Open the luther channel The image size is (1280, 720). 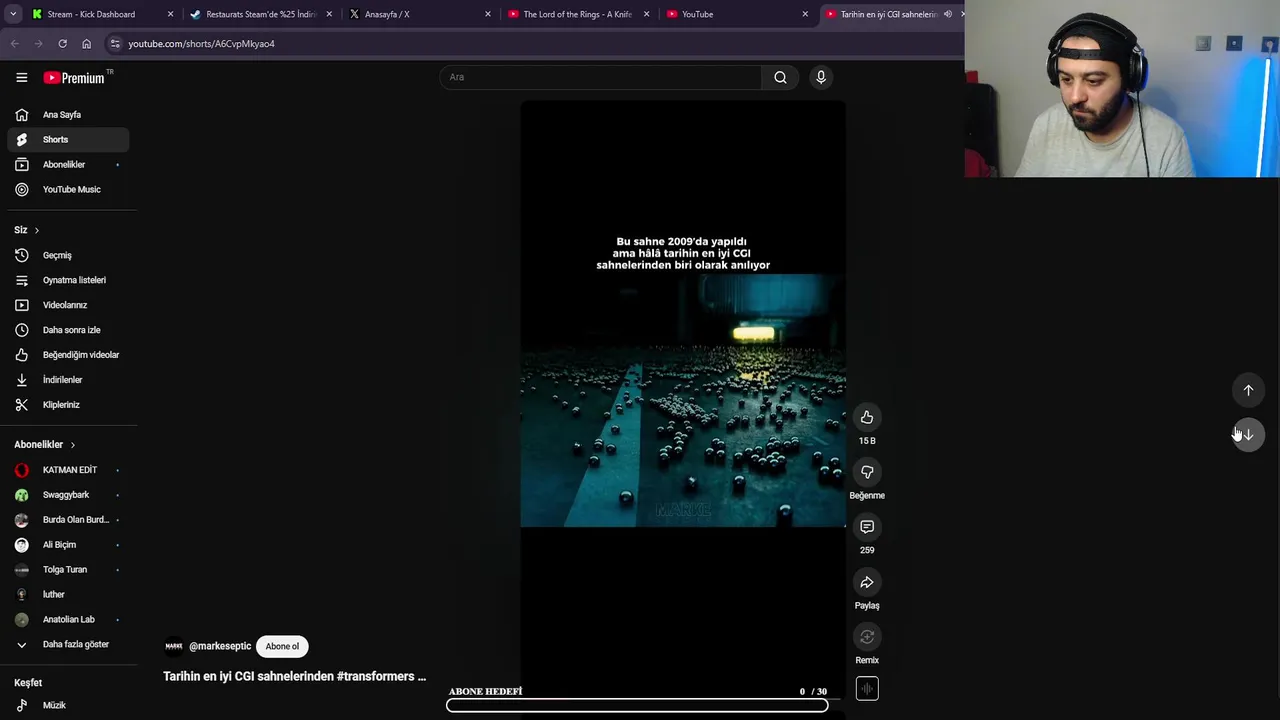(x=68, y=595)
